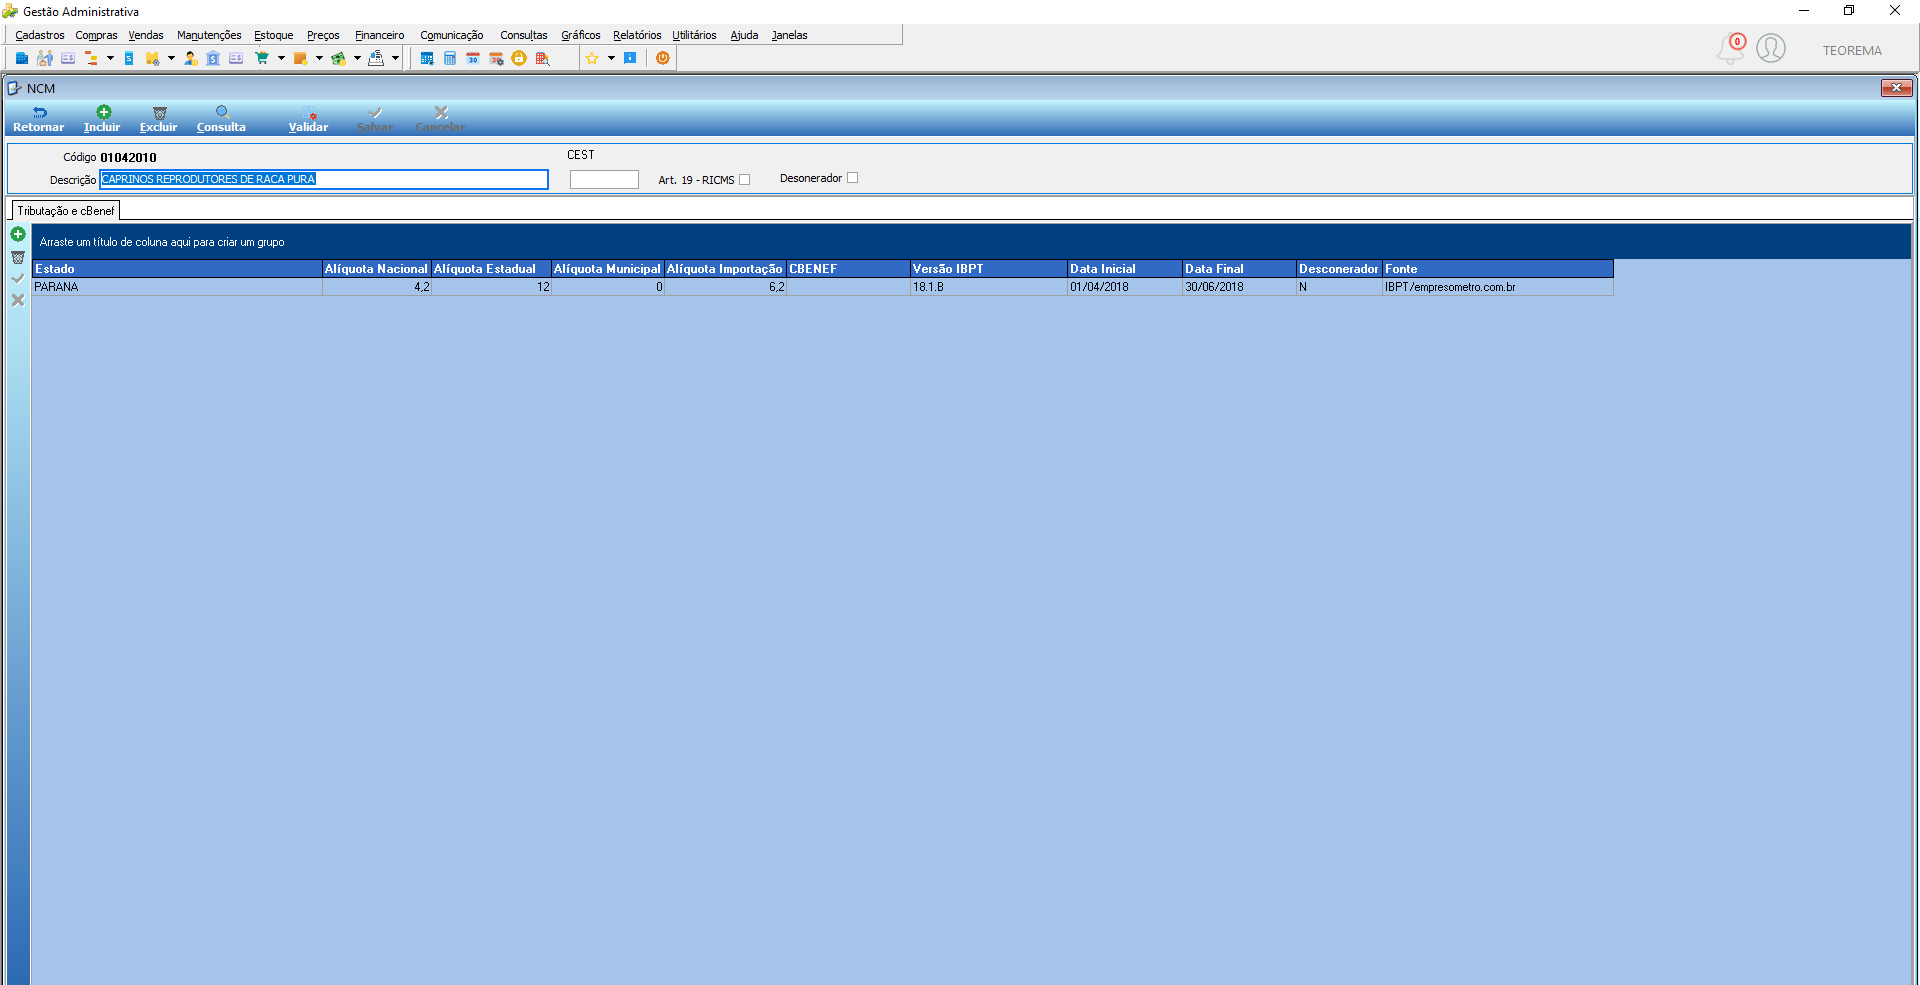
Task: Open the notifications bell icon
Action: tap(1731, 48)
